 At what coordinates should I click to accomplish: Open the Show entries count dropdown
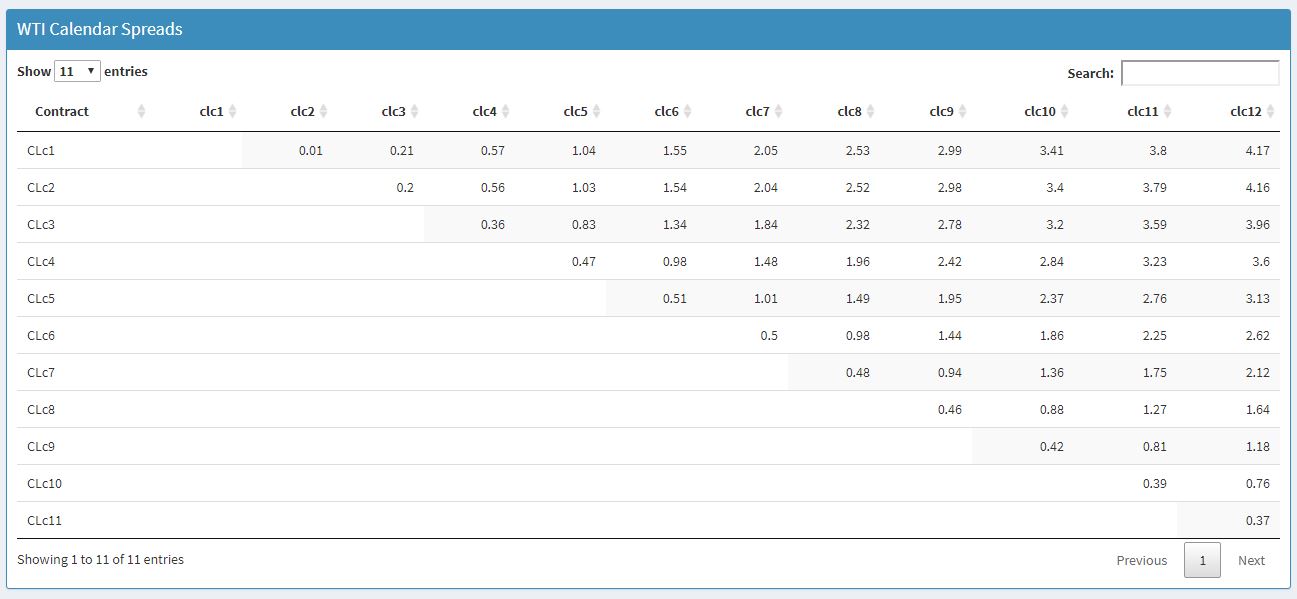click(77, 71)
